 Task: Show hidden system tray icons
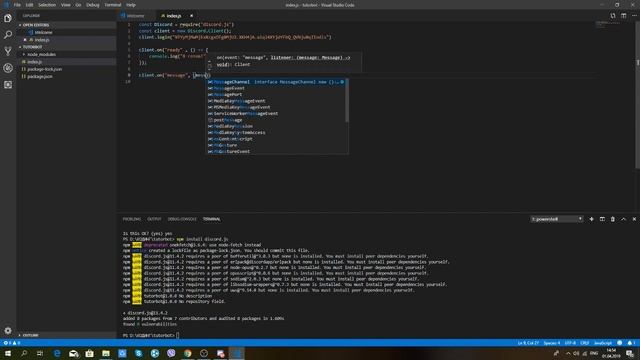[568, 353]
